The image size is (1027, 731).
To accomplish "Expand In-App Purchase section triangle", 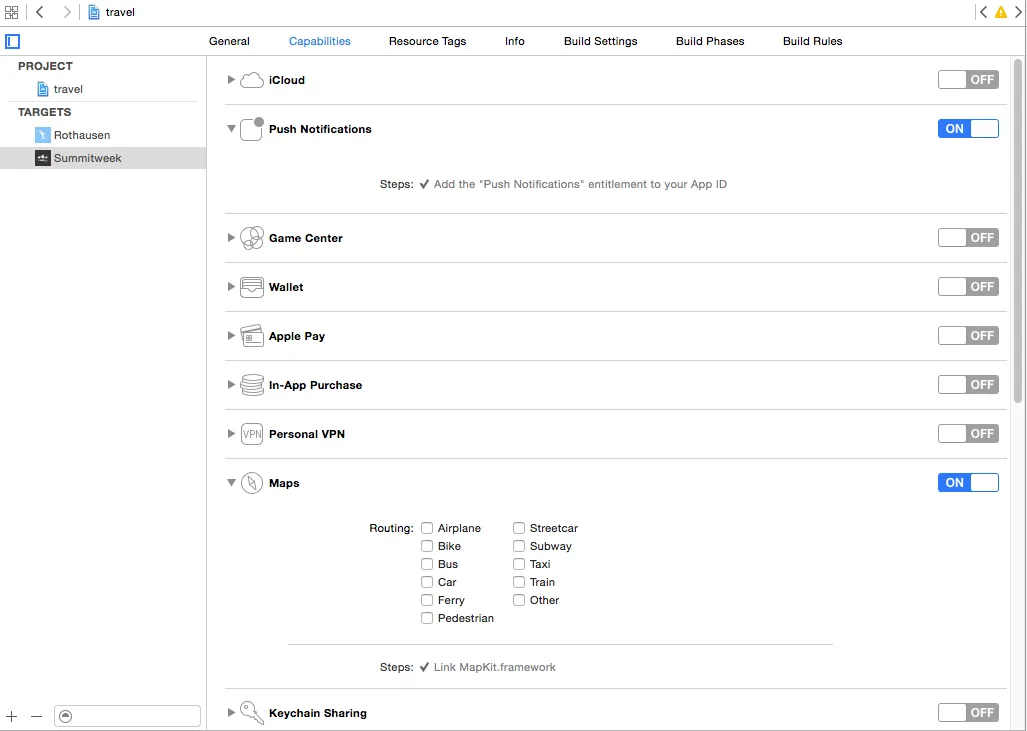I will pos(231,385).
